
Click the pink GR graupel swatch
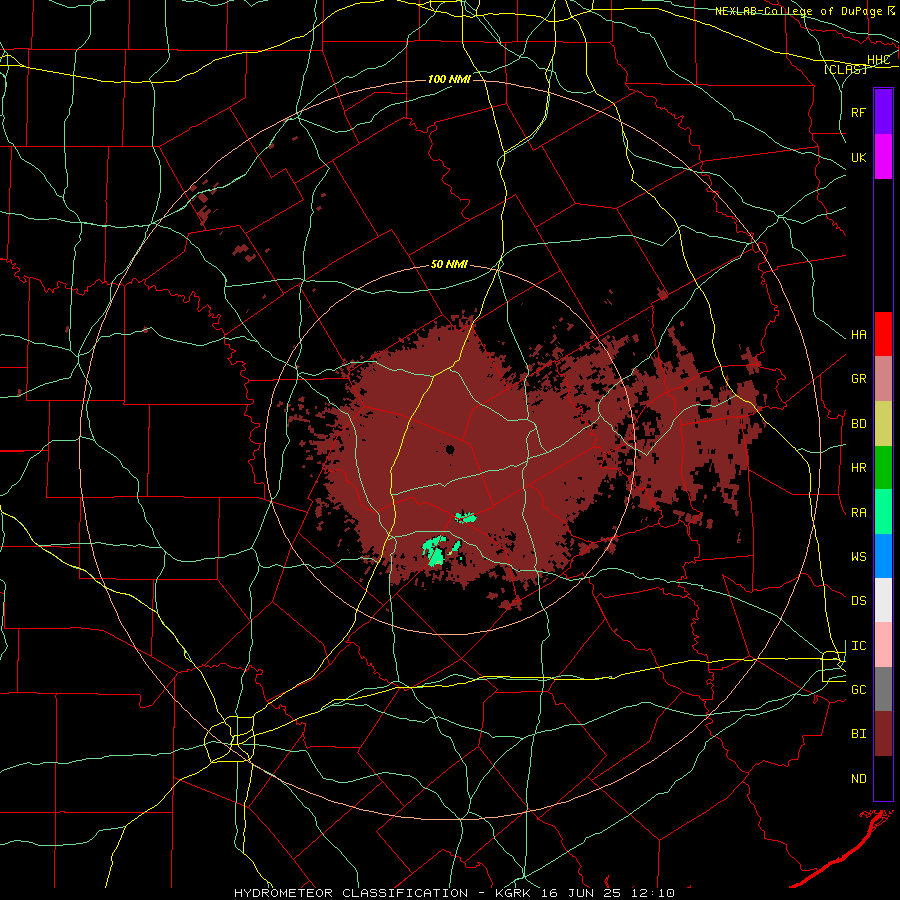click(883, 378)
